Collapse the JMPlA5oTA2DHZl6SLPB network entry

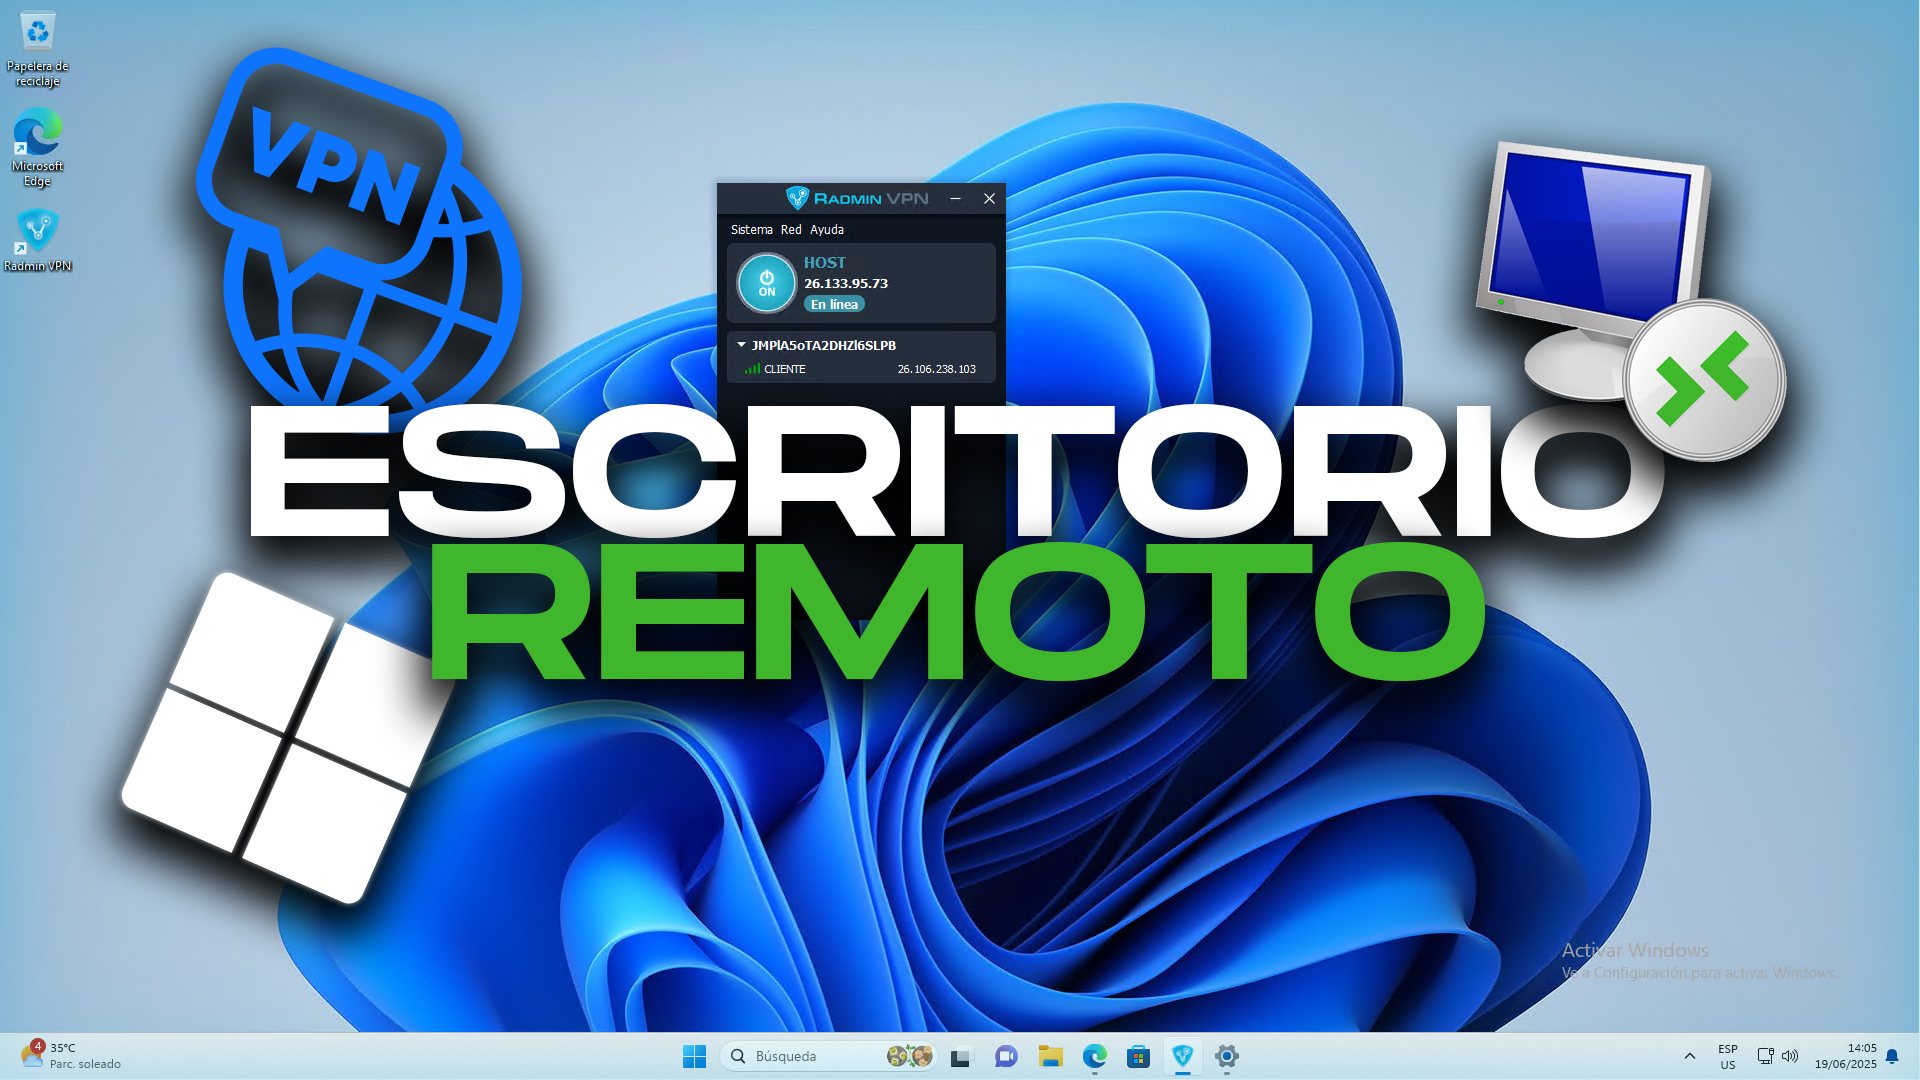tap(741, 345)
